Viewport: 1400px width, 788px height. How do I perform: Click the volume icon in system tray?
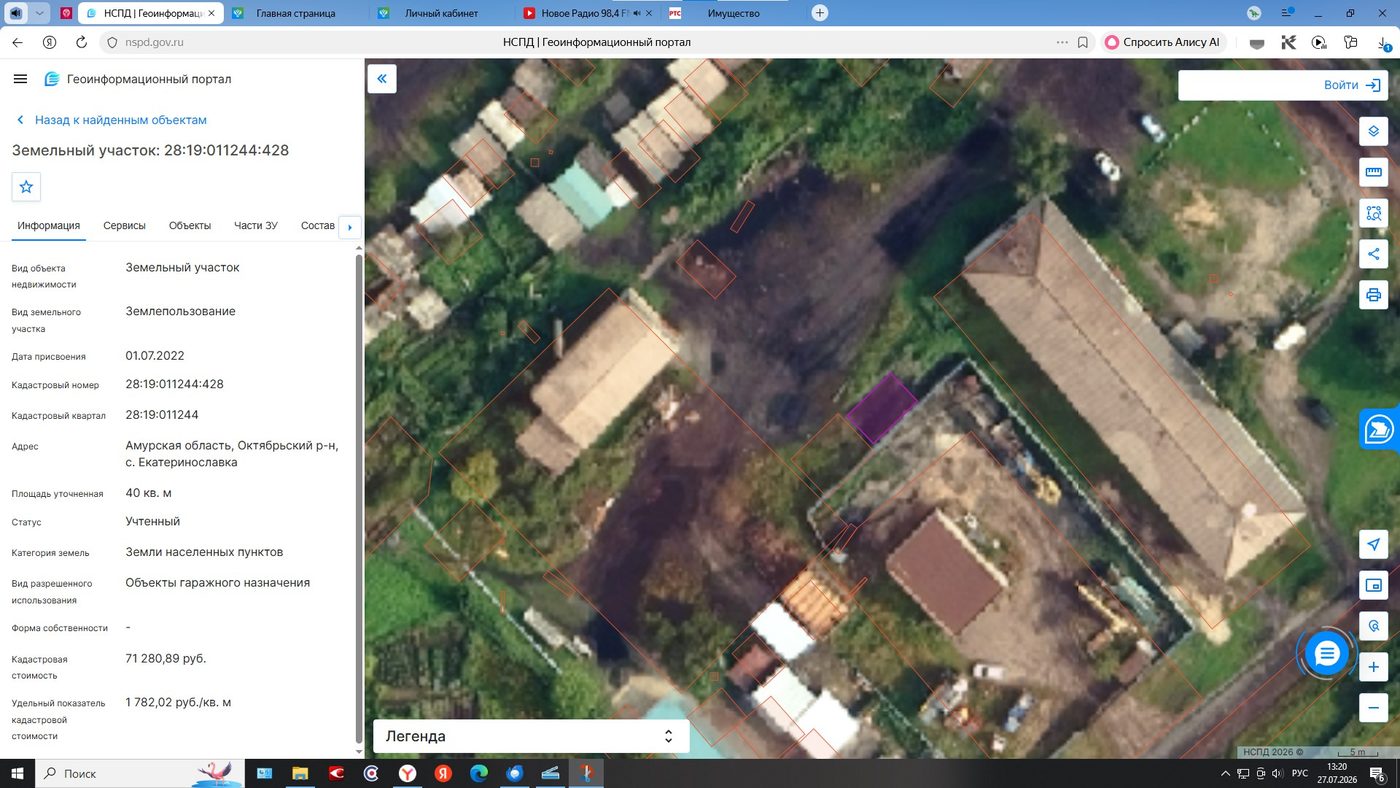tap(1278, 773)
